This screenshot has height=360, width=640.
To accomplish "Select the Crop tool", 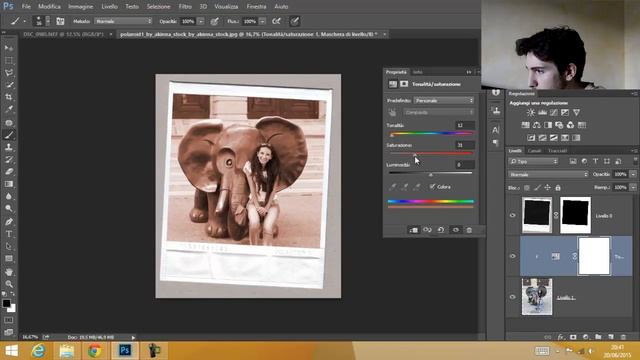I will point(9,97).
